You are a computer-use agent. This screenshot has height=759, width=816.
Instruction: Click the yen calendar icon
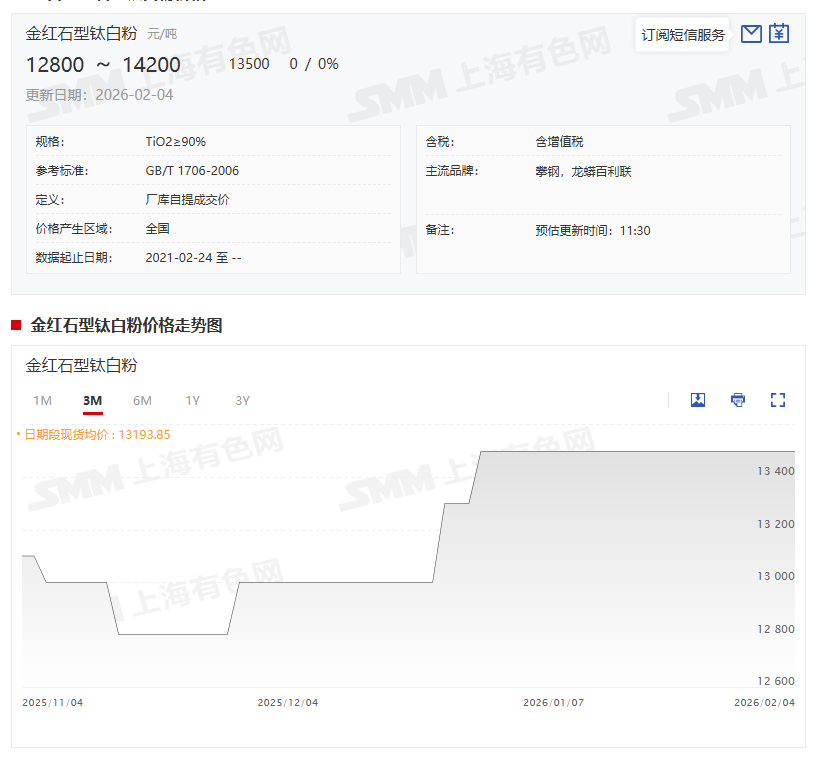(779, 34)
